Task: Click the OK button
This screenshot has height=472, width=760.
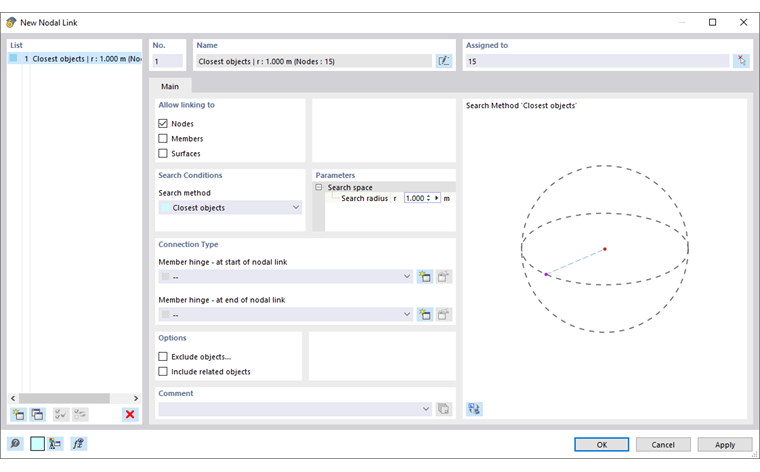Action: click(602, 444)
